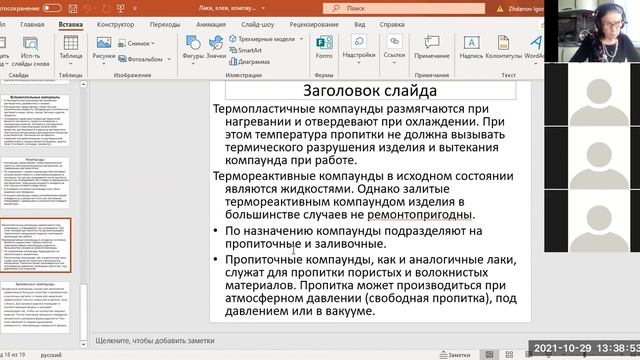Viewport: 640px width, 360px height.
Task: Click the presenter's webcam video tile
Action: (592, 31)
